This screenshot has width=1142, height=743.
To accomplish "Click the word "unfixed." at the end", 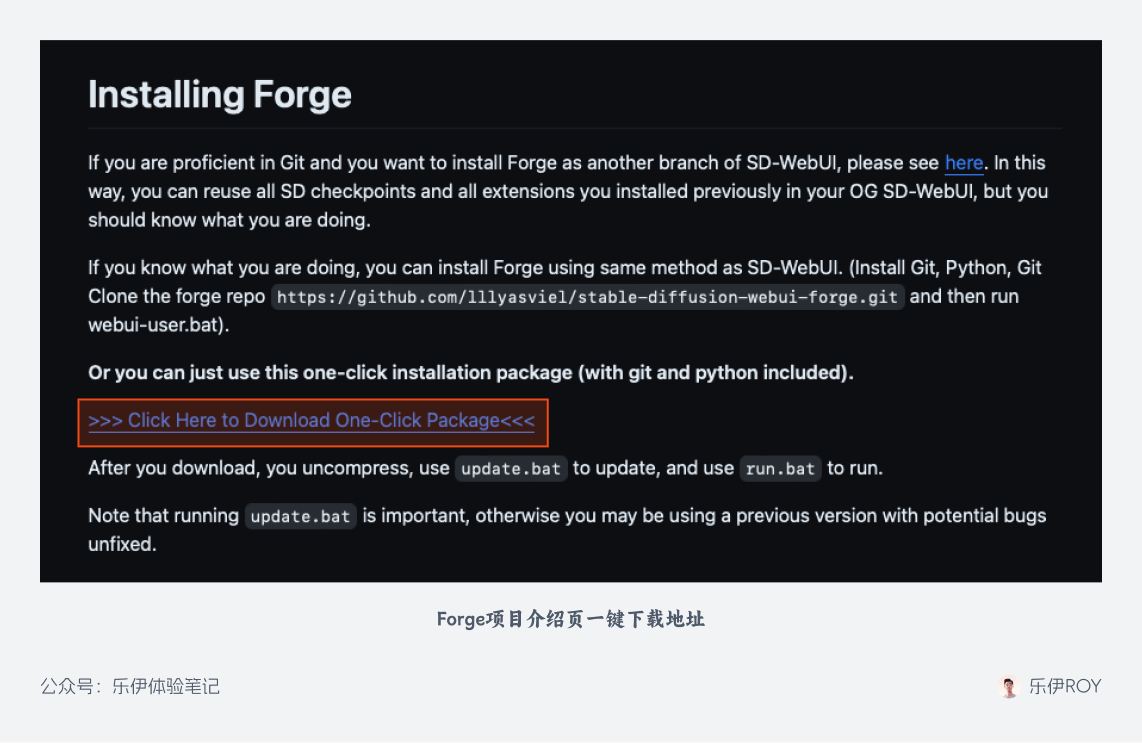I will point(122,544).
